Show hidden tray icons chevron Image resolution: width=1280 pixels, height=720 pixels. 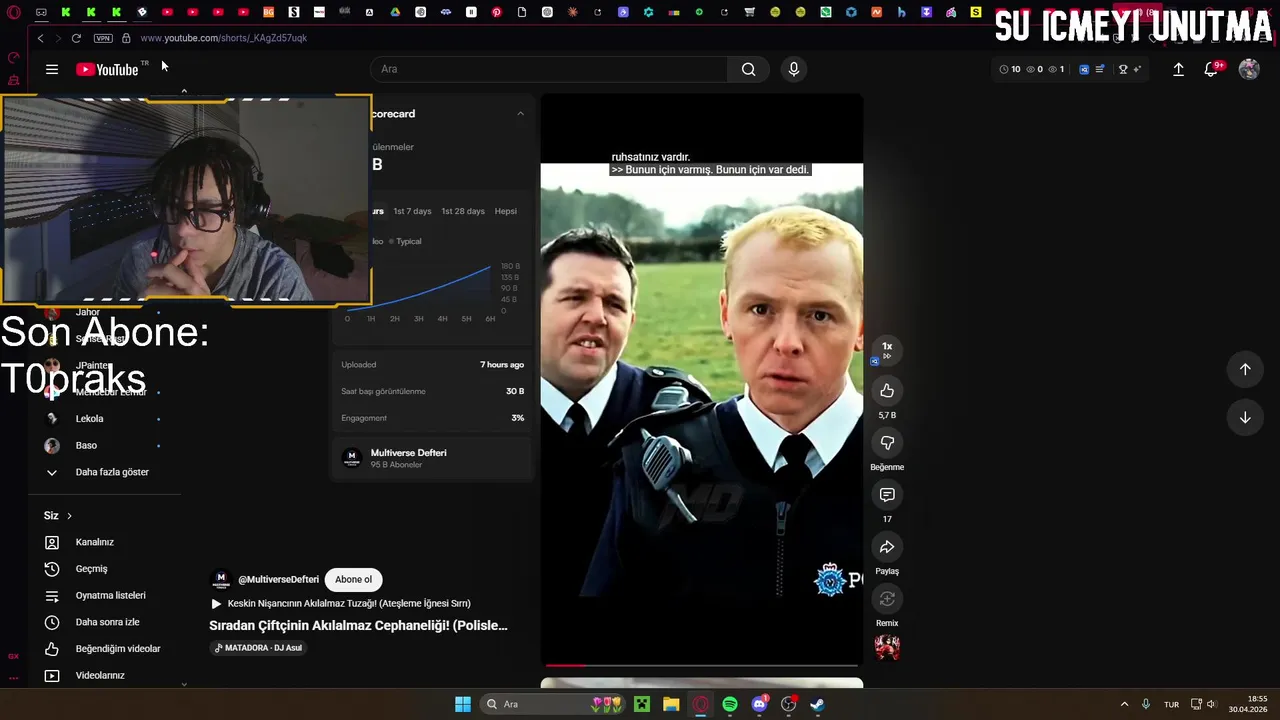tap(1124, 704)
